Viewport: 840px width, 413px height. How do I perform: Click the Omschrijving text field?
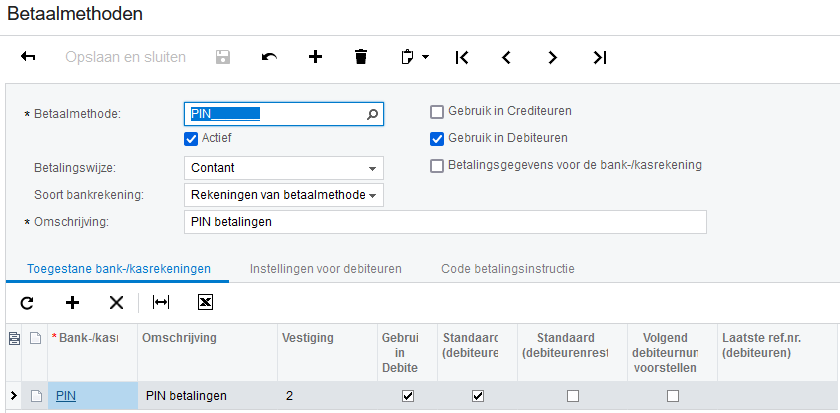445,221
